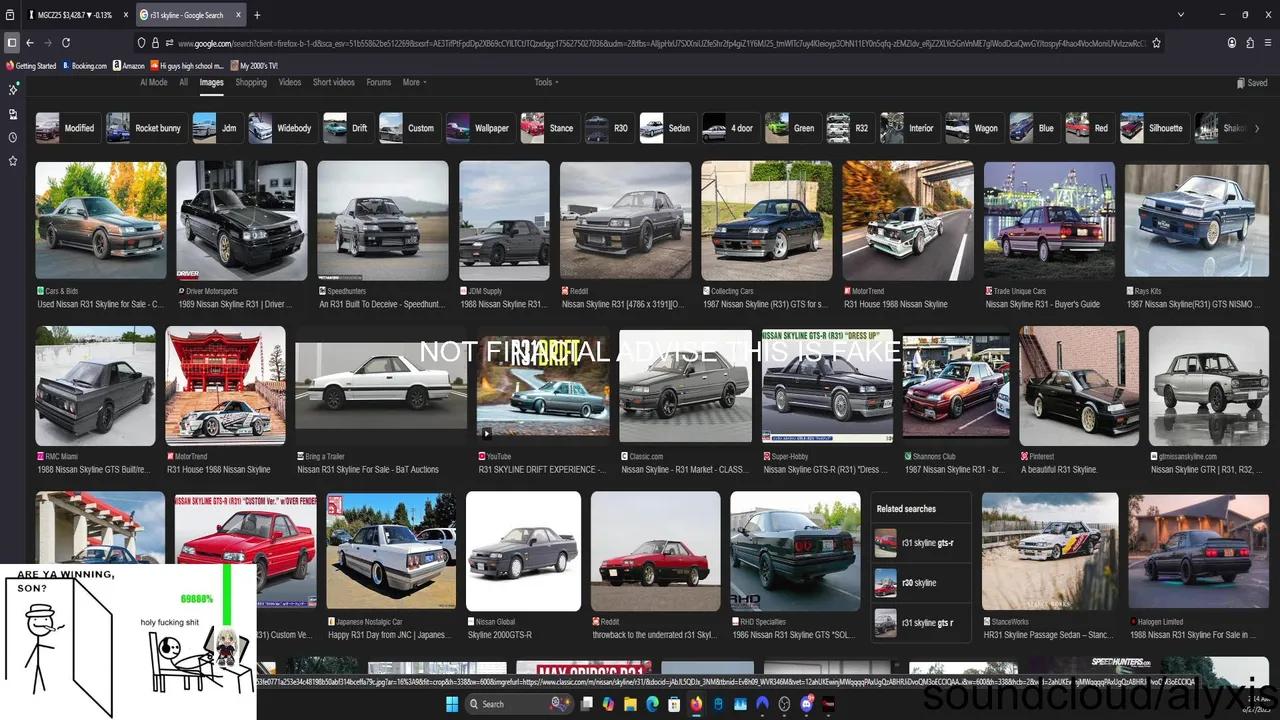Click the URL address bar
The width and height of the screenshot is (1280, 720).
(650, 43)
